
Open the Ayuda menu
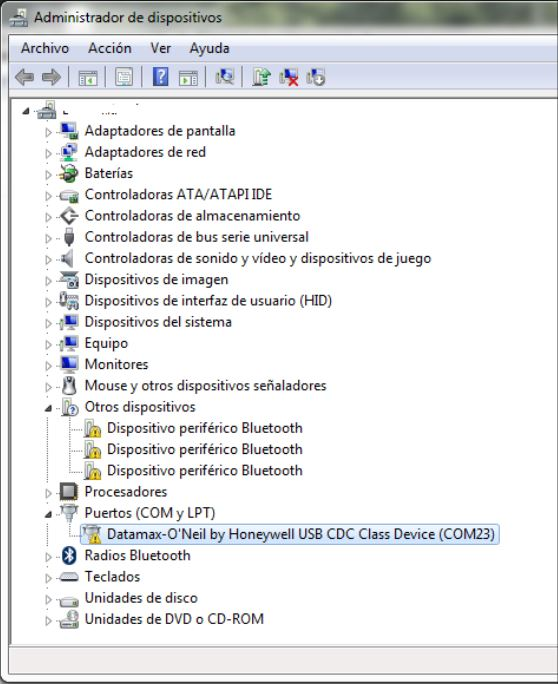[x=209, y=48]
